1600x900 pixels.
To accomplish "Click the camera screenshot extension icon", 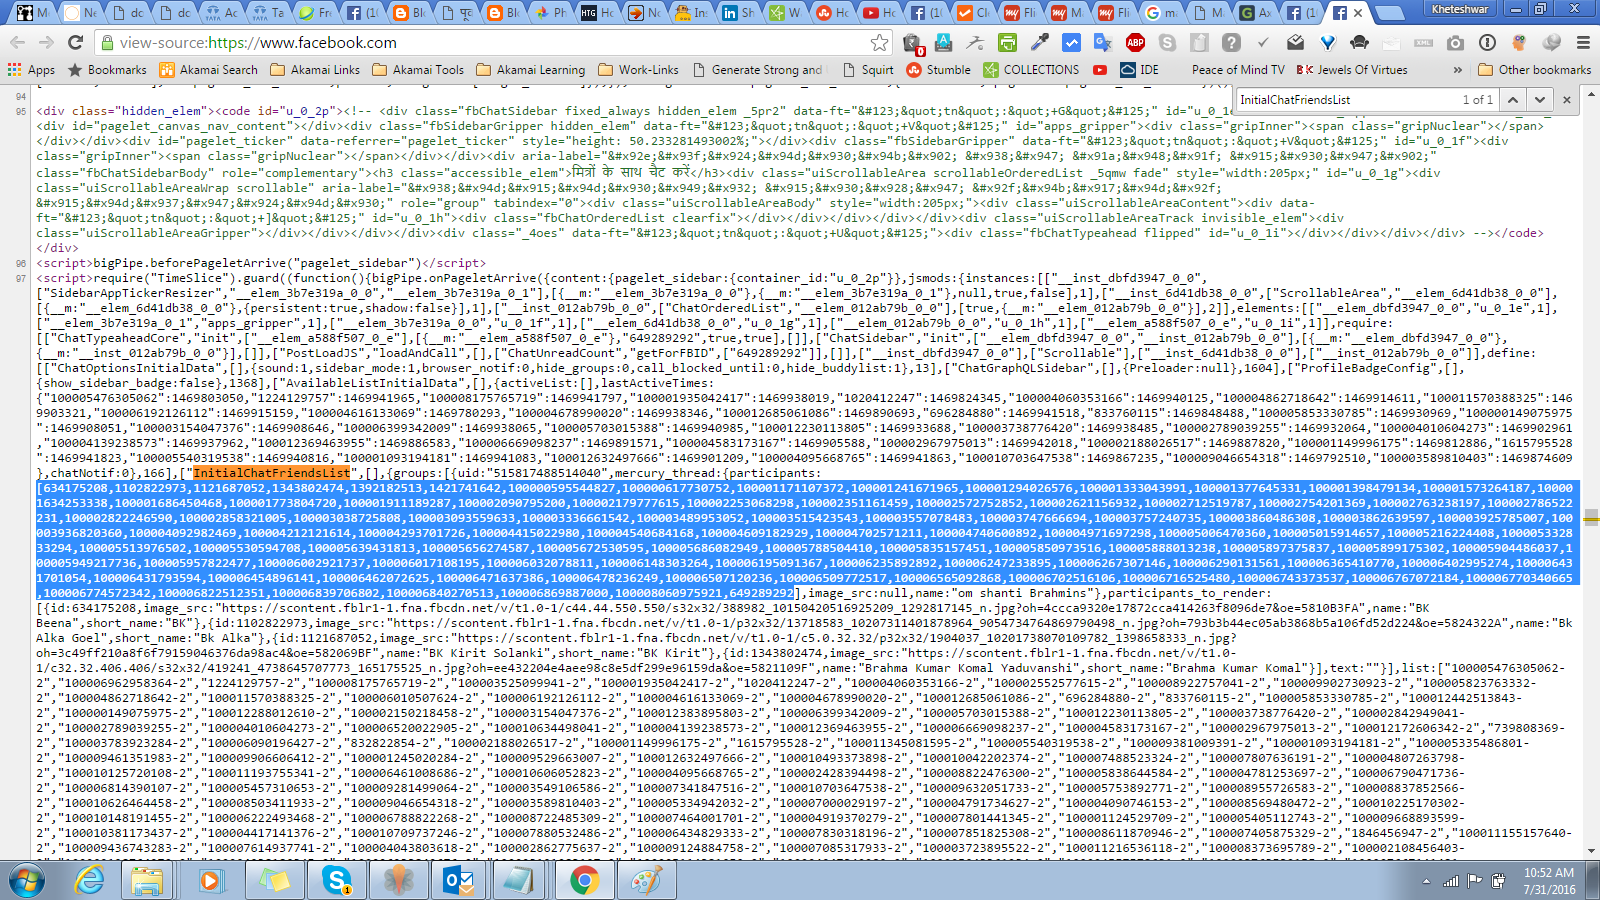I will tap(1455, 43).
